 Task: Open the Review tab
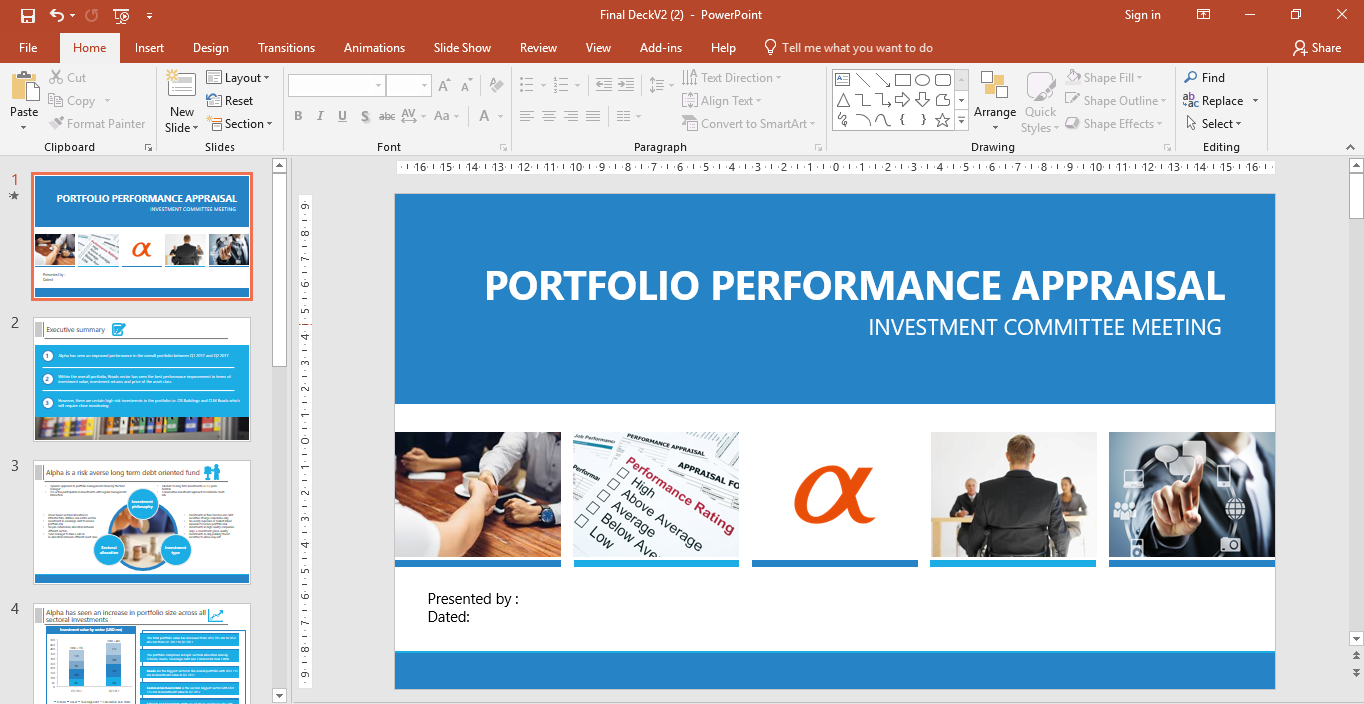[538, 48]
